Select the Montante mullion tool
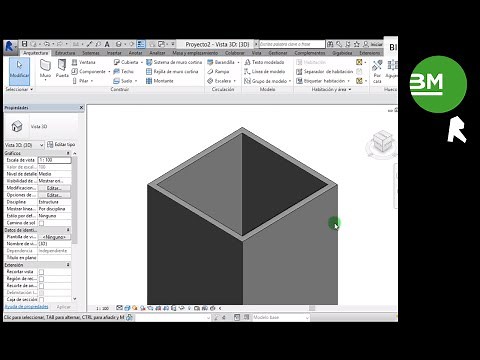 pyautogui.click(x=160, y=81)
